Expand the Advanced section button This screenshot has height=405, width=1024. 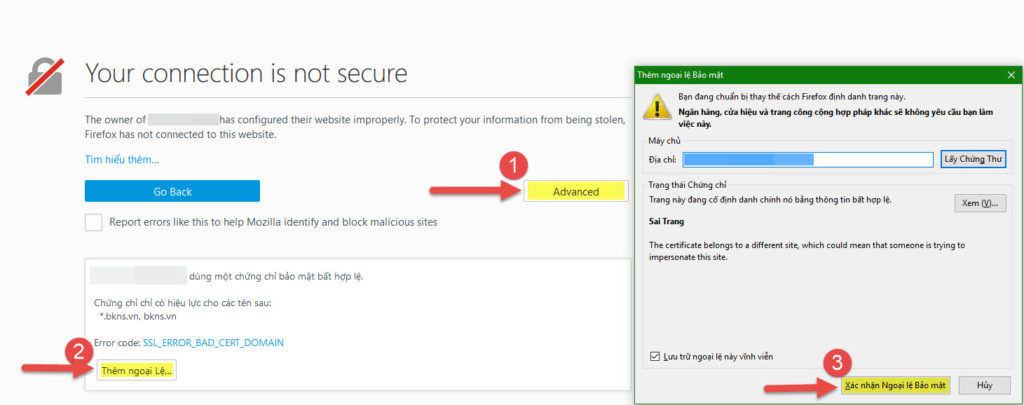(575, 191)
